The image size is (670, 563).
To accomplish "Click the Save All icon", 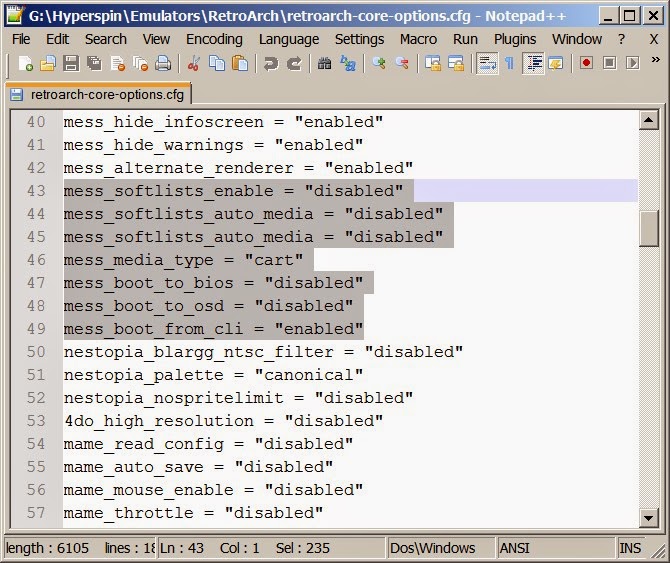I will (x=94, y=64).
